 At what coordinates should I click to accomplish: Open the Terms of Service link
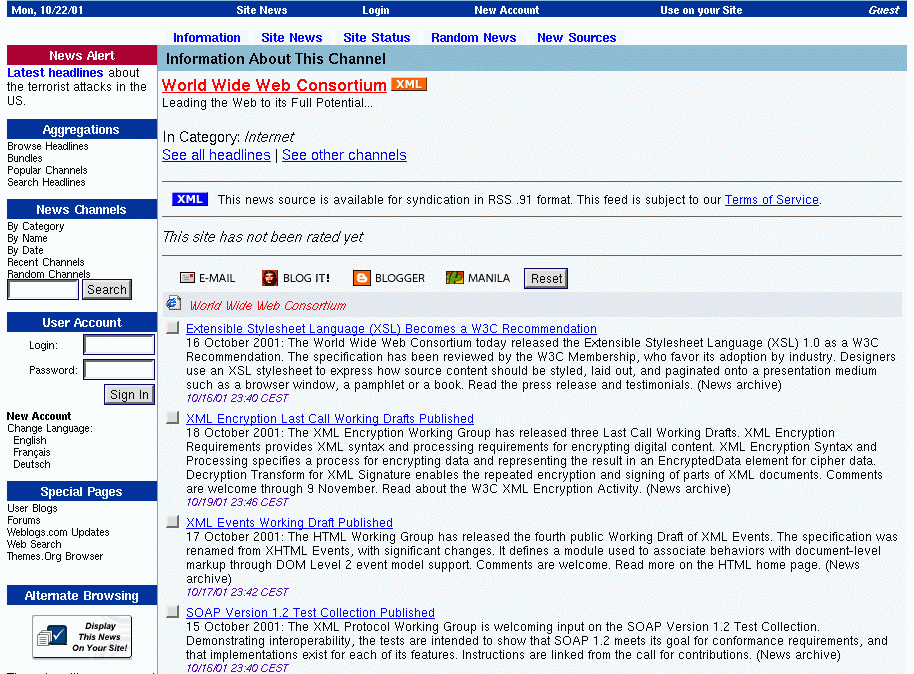tap(771, 200)
